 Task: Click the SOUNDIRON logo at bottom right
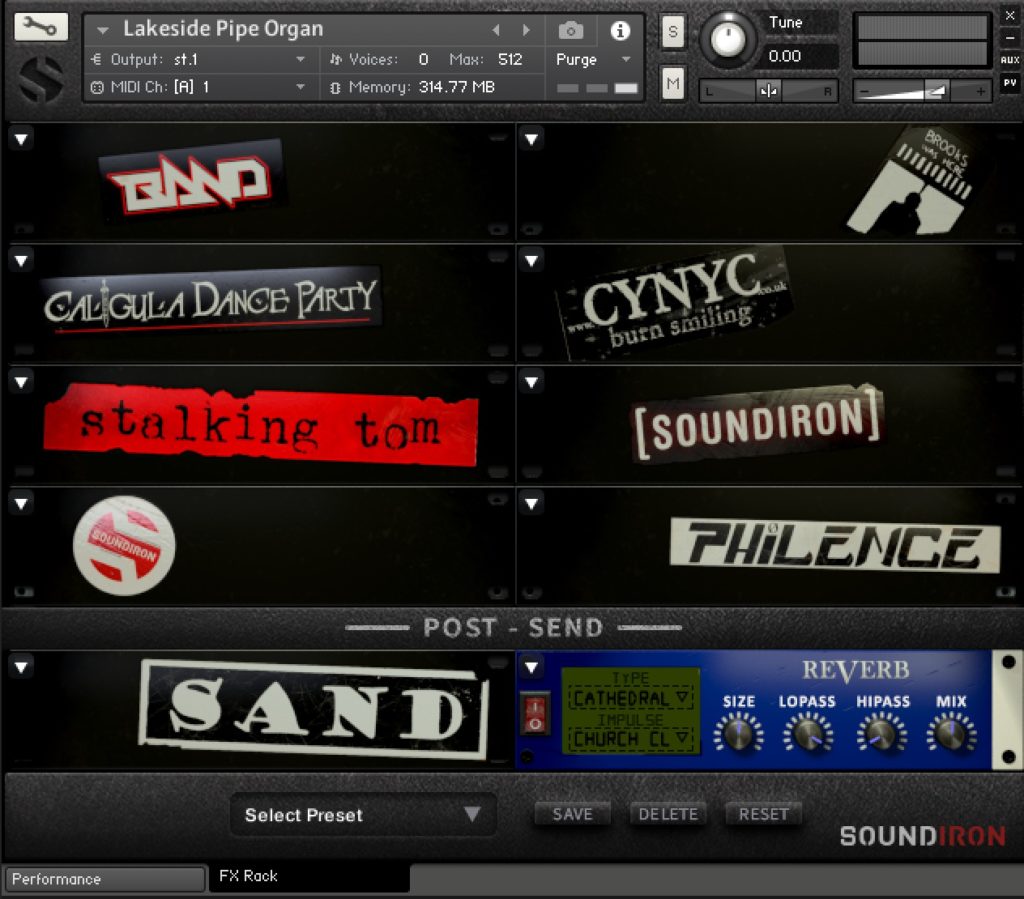pyautogui.click(x=922, y=836)
